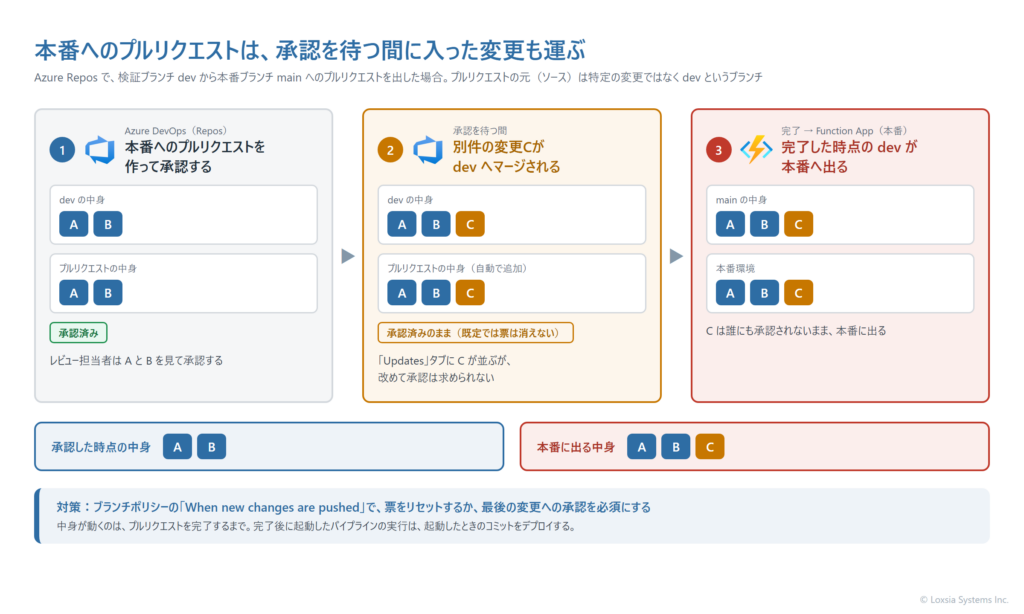Click the '対策：ブランチポリシーの' heading line
Image resolution: width=1024 pixels, height=614 pixels.
(353, 508)
